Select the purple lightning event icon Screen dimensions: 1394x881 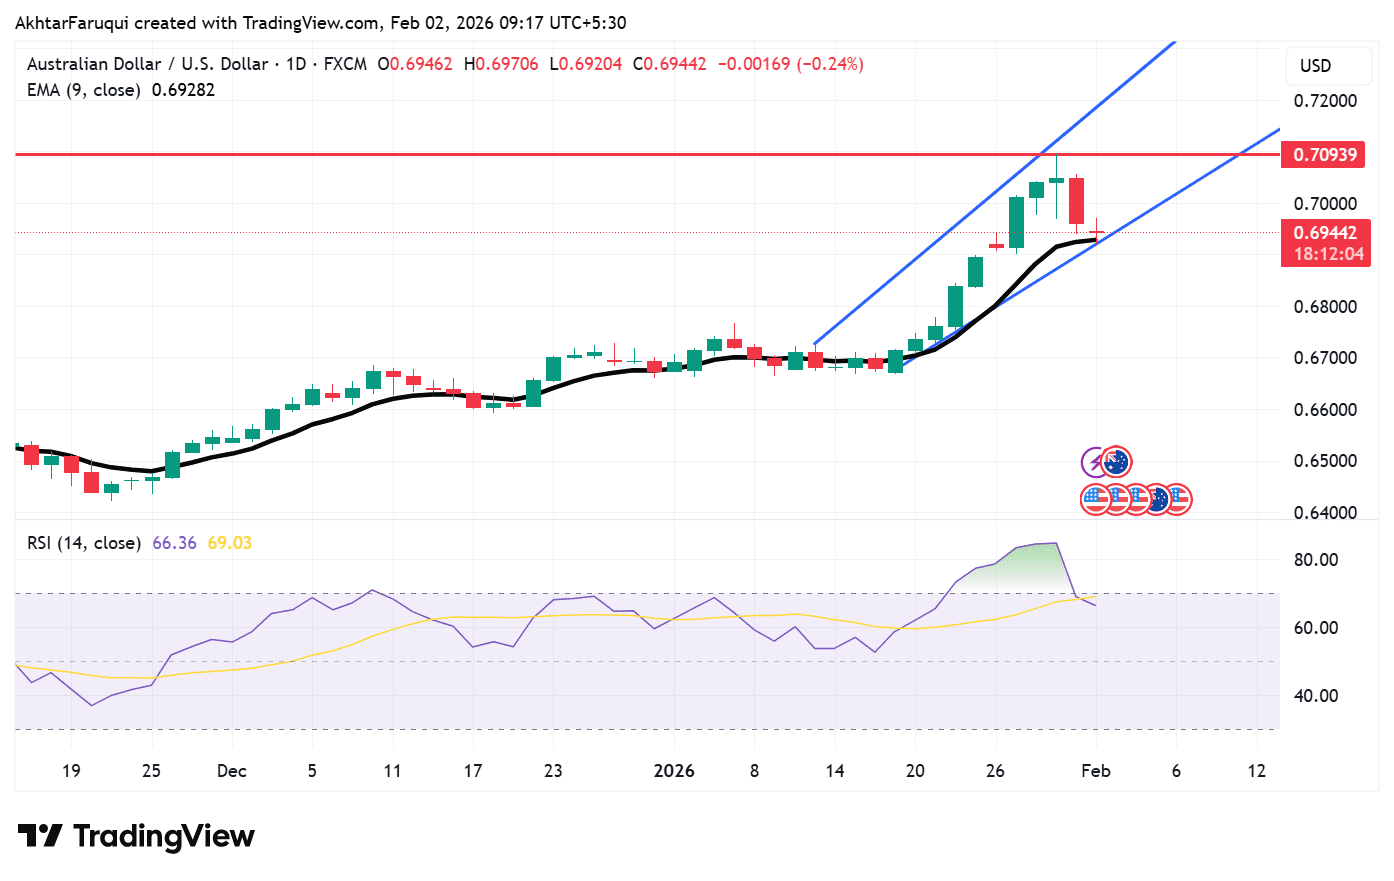pyautogui.click(x=1093, y=461)
